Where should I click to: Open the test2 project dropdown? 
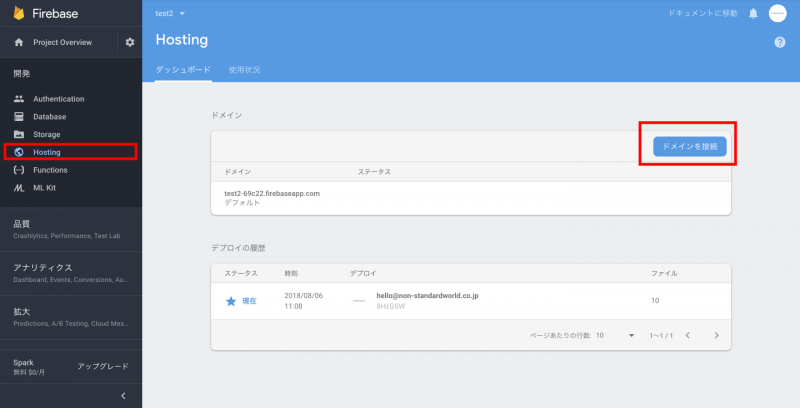click(x=170, y=13)
